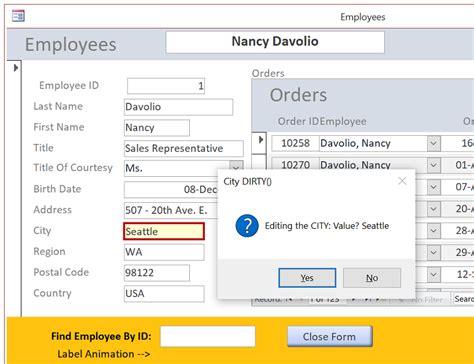Click the Last Name field Davolio
Viewport: 474px width, 364px height.
click(x=178, y=107)
